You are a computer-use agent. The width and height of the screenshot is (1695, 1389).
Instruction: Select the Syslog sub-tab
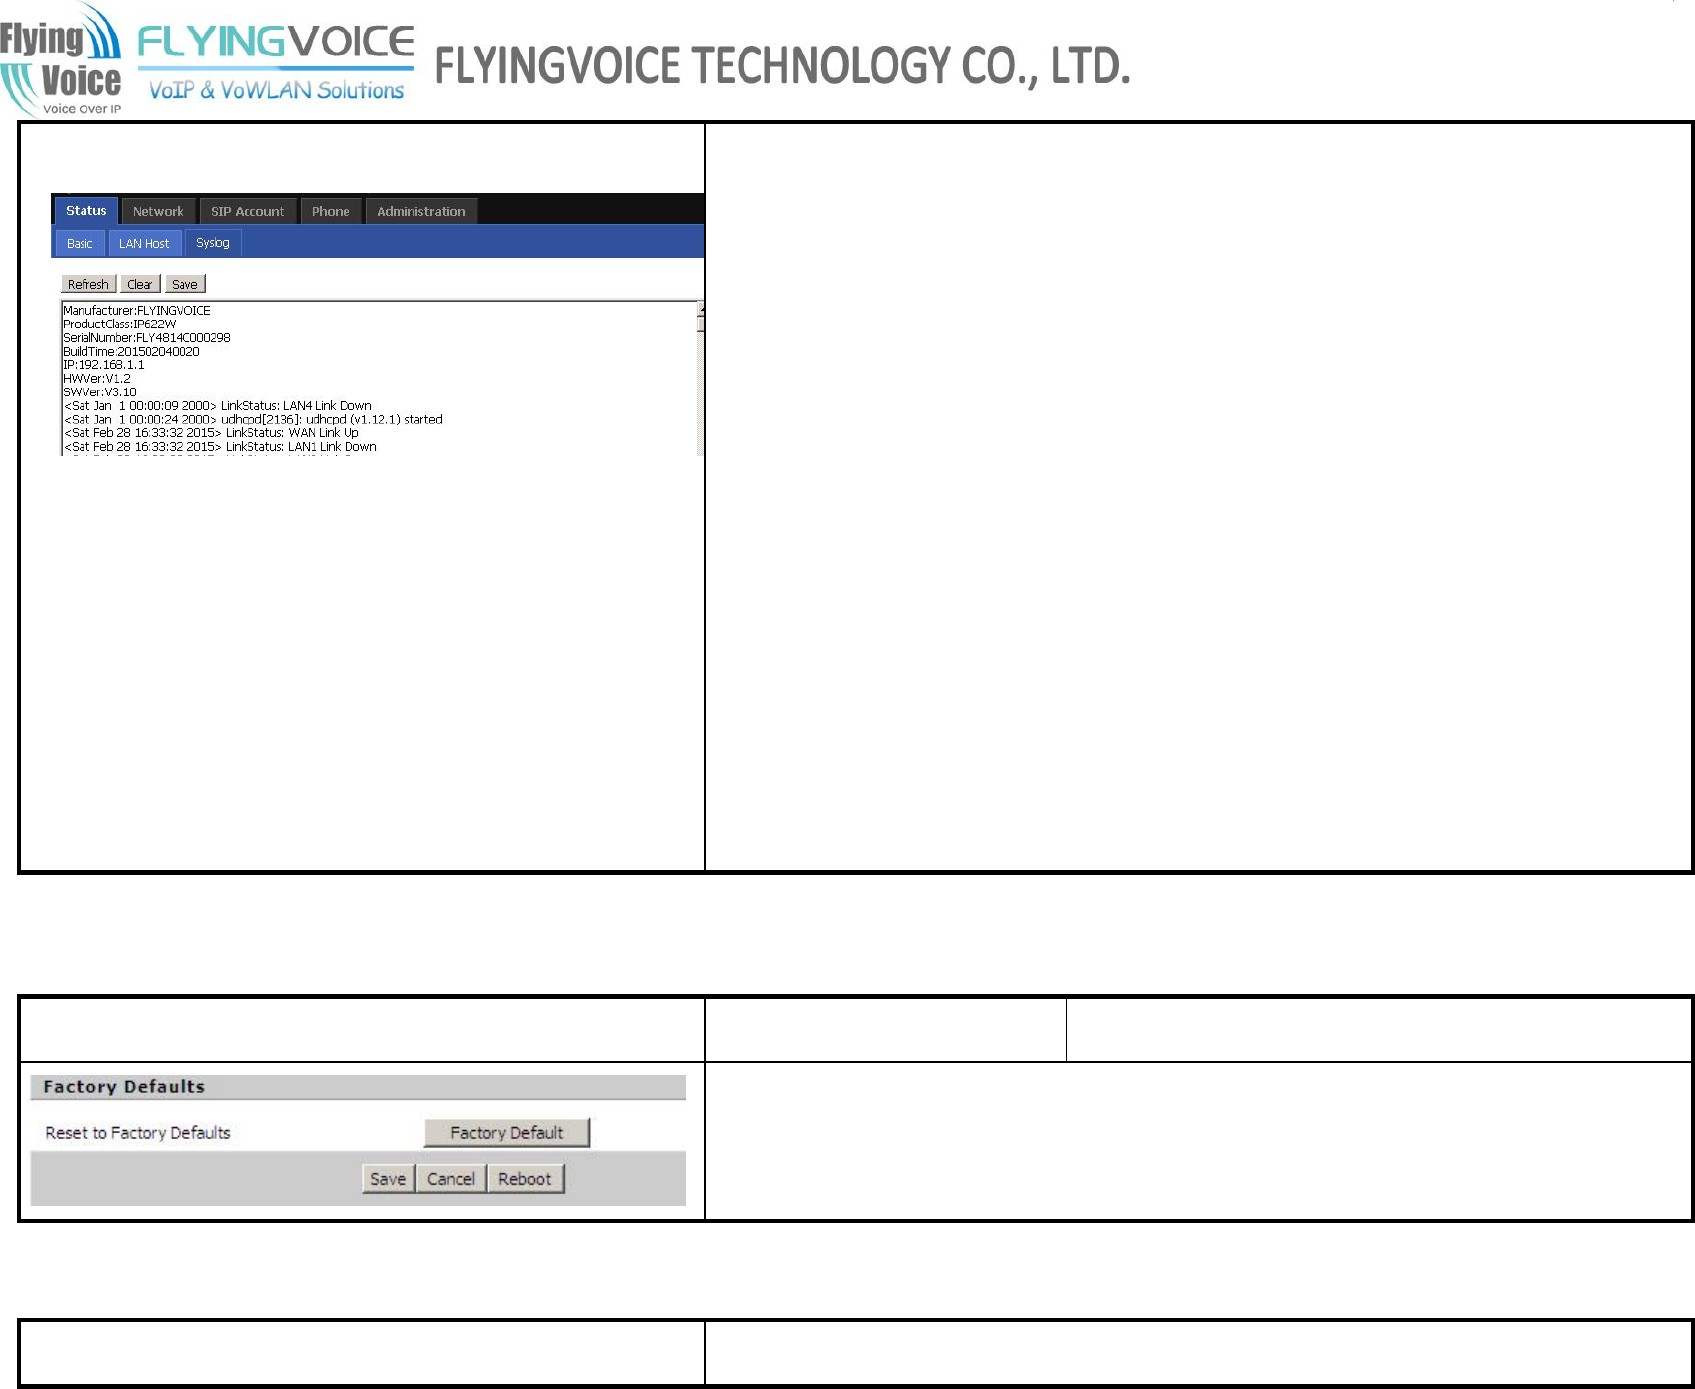(x=213, y=243)
